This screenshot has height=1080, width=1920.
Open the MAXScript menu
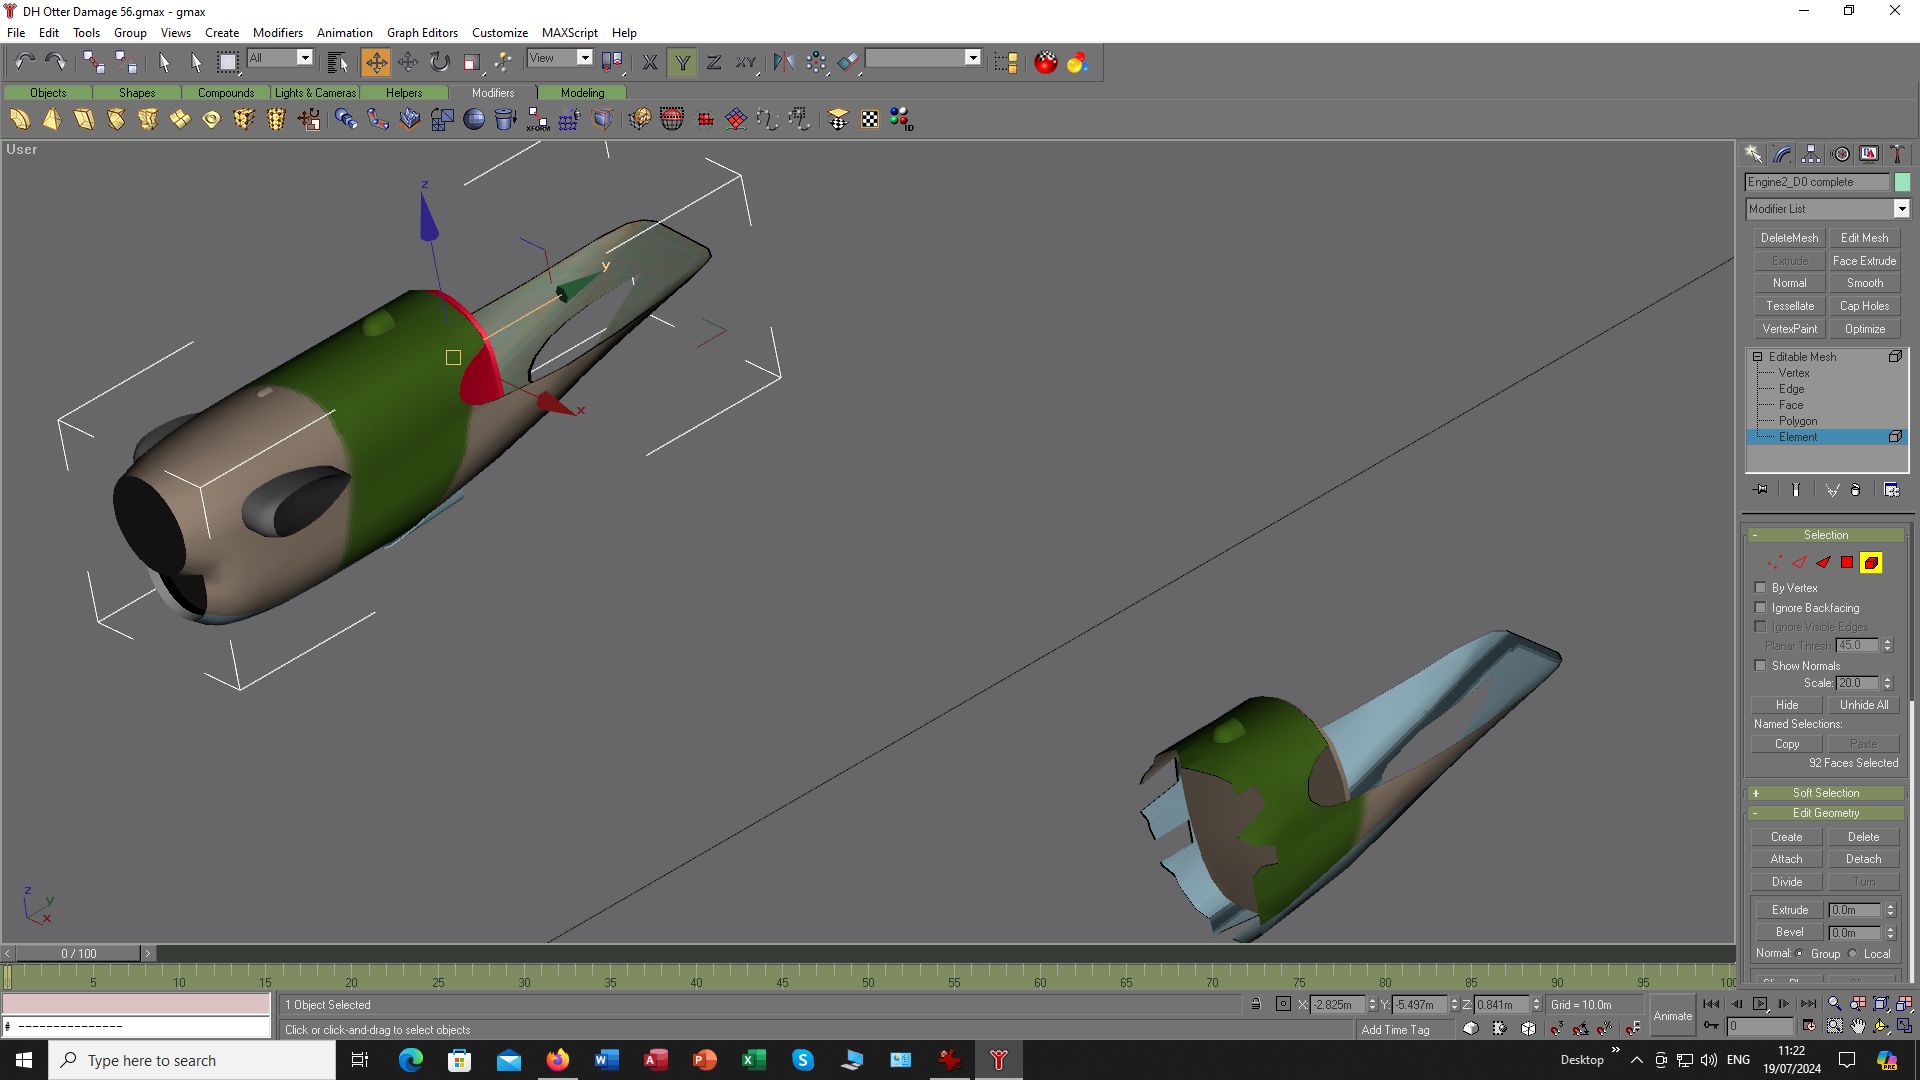(x=569, y=32)
